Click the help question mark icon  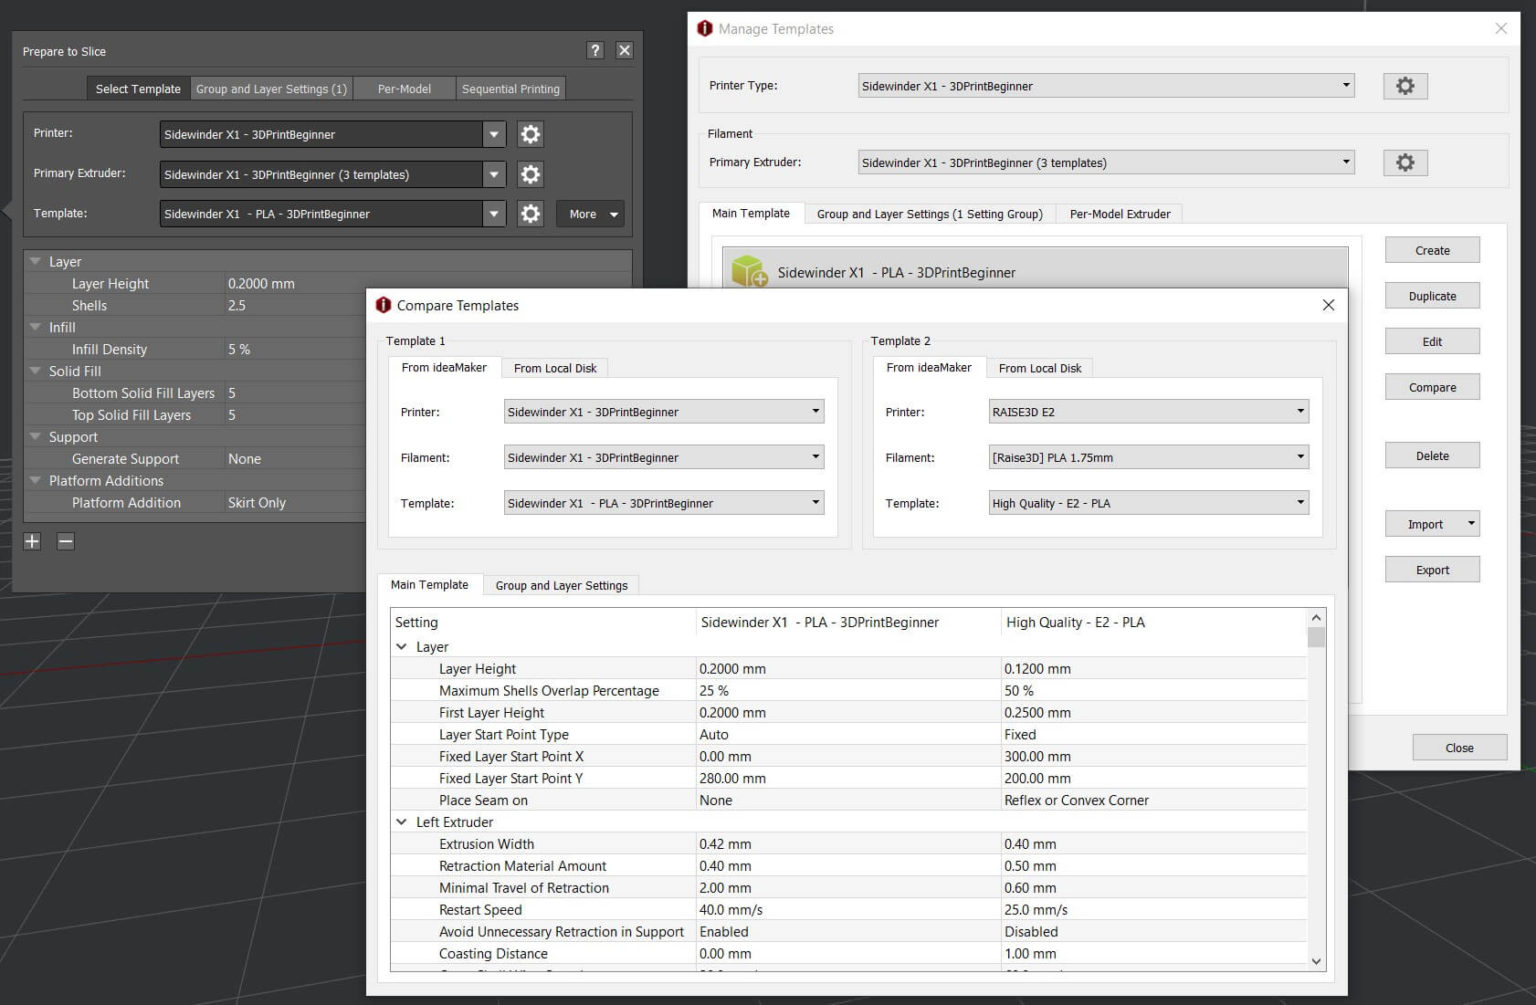(595, 50)
